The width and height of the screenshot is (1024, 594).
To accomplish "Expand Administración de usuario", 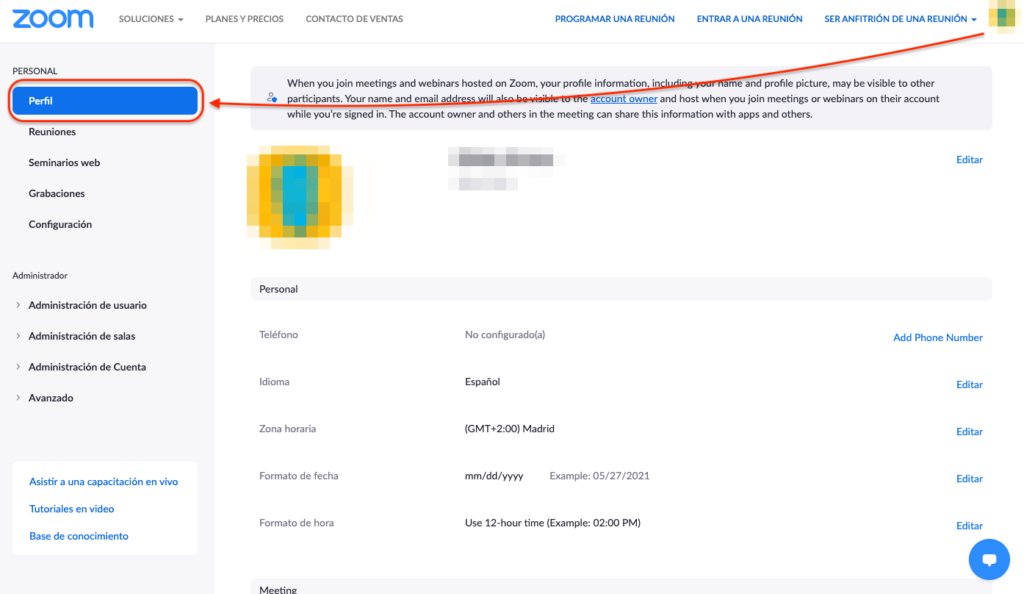I will (x=87, y=305).
